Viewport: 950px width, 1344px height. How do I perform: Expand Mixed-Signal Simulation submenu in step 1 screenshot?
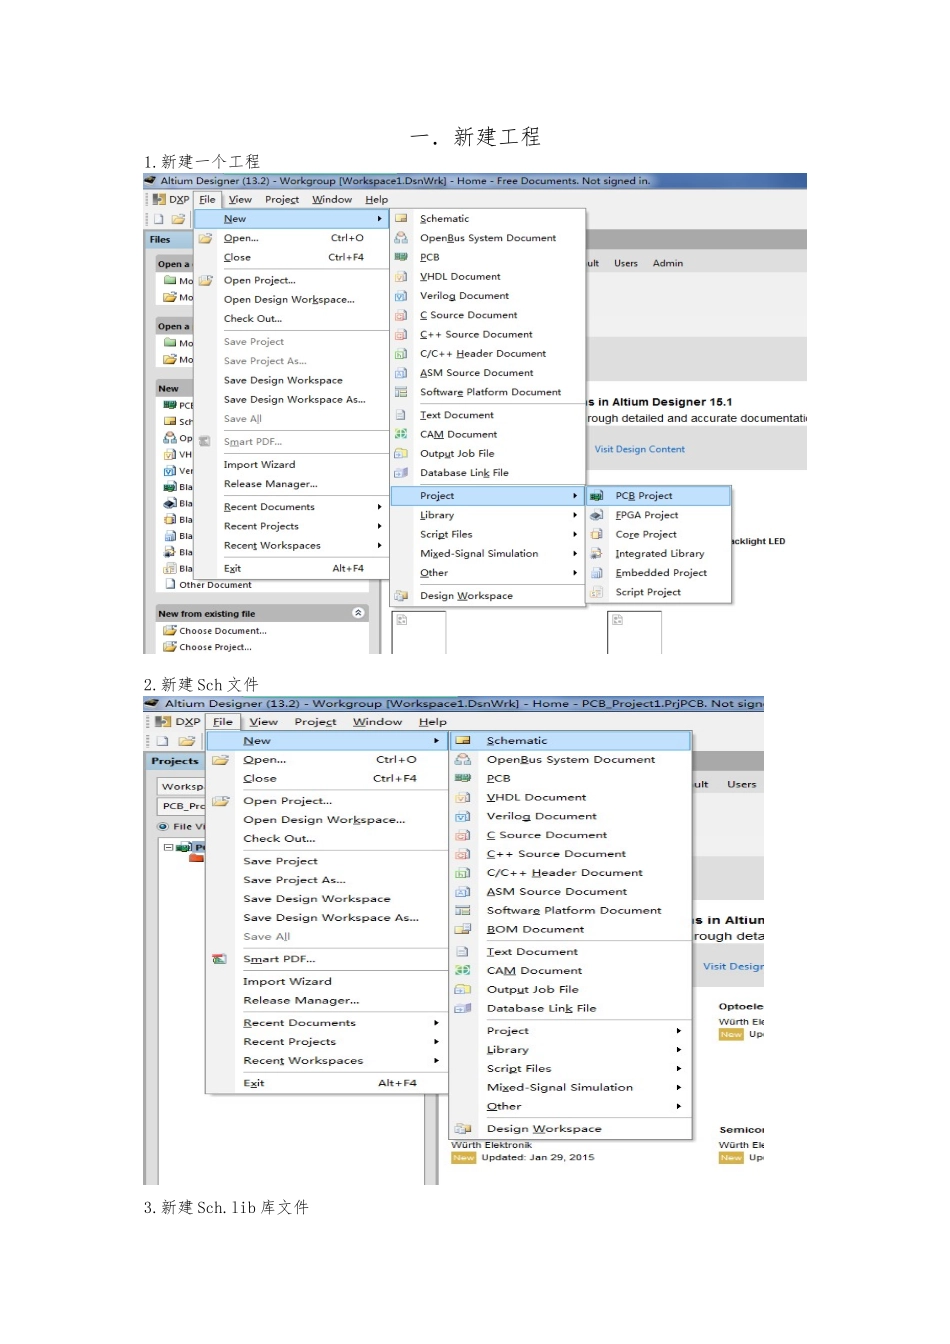point(575,554)
